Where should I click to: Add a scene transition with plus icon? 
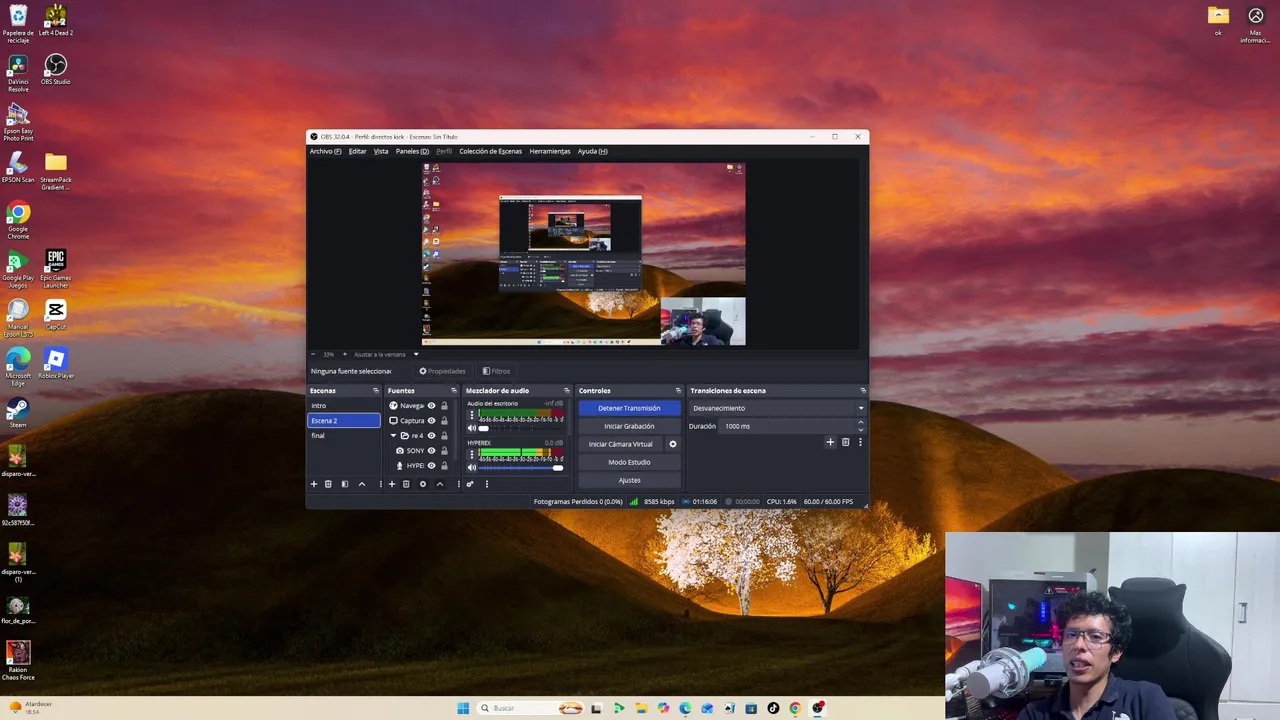pyautogui.click(x=830, y=442)
